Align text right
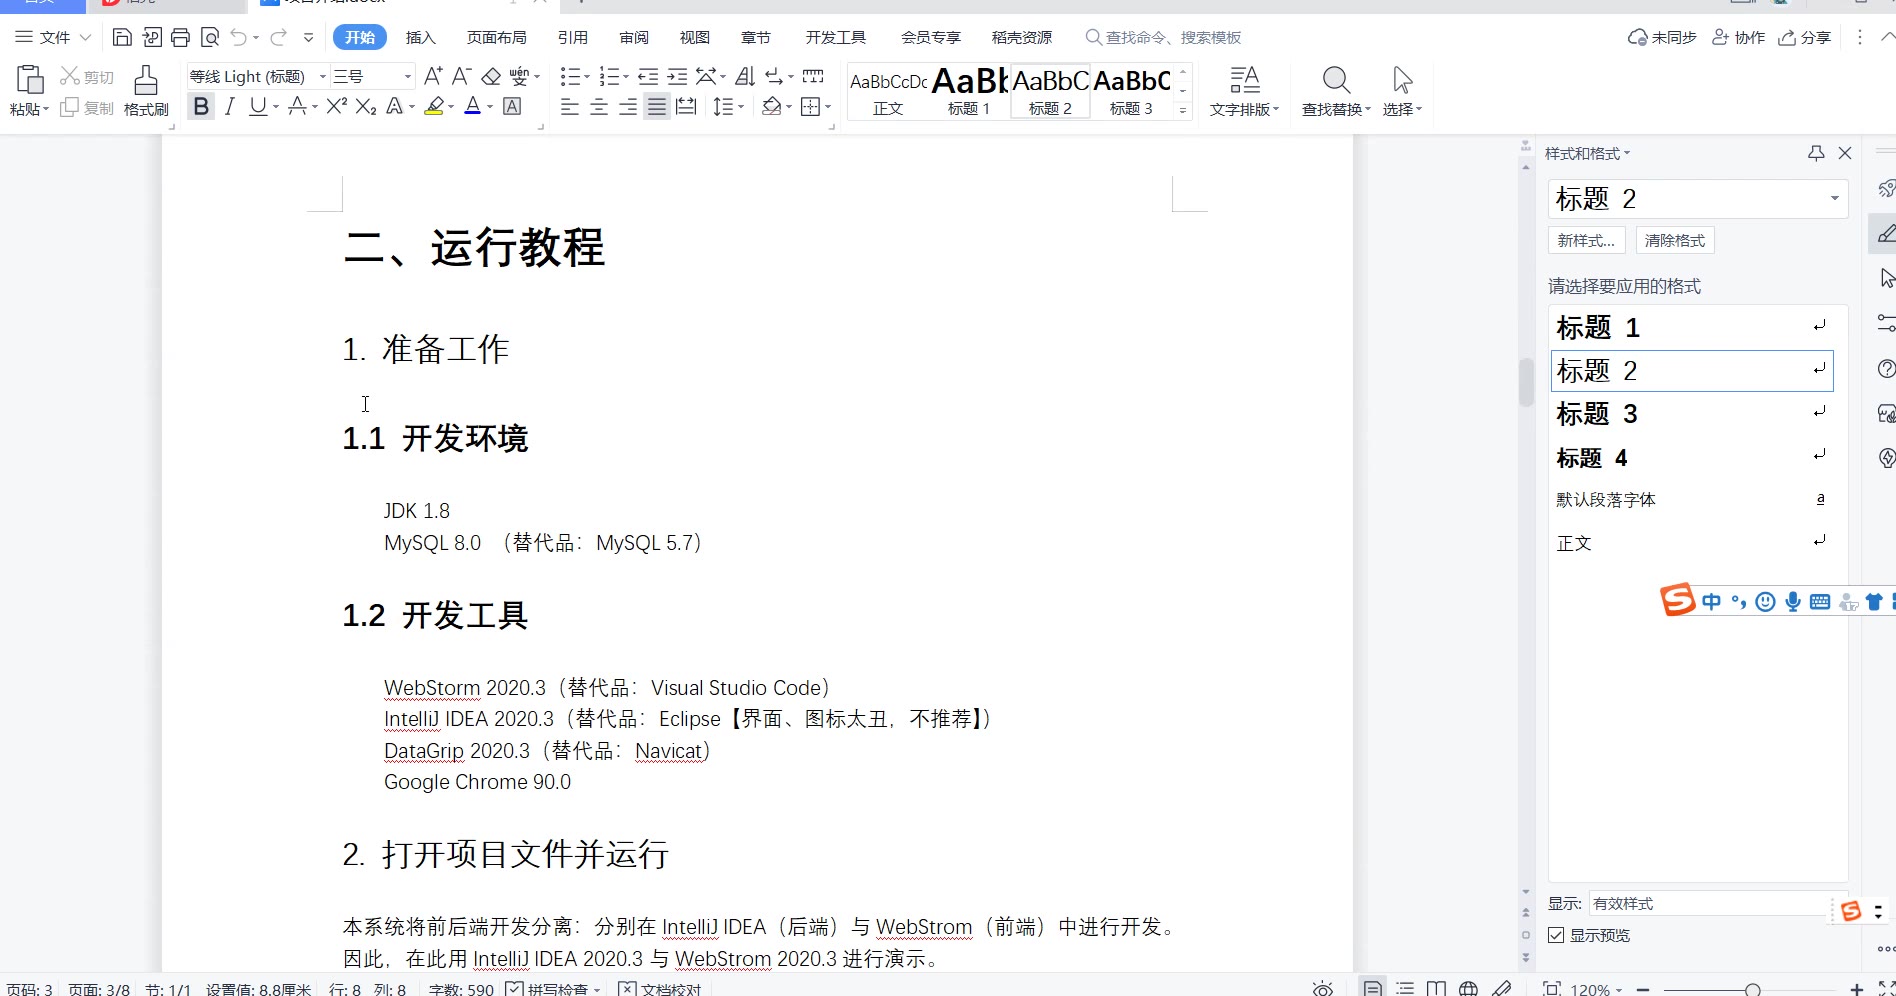The width and height of the screenshot is (1896, 996). 628,106
